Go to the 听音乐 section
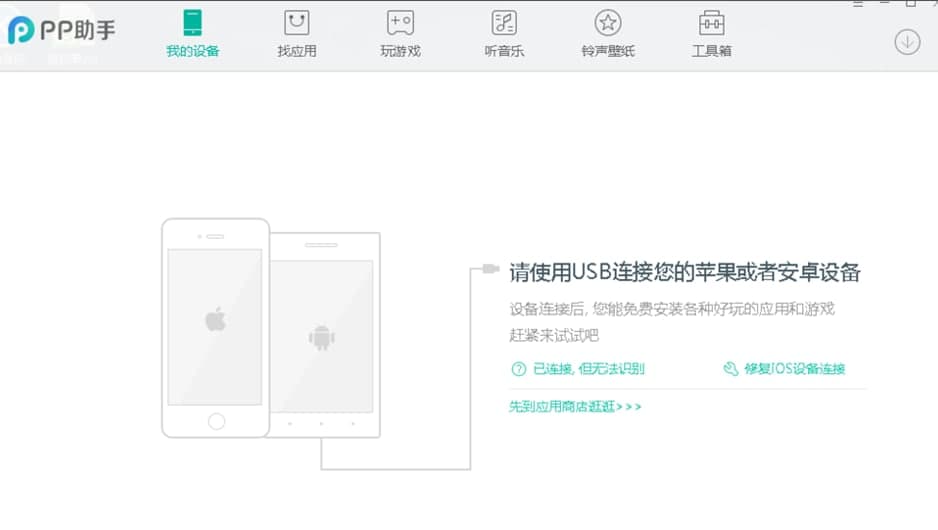The image size is (938, 530). [x=504, y=34]
